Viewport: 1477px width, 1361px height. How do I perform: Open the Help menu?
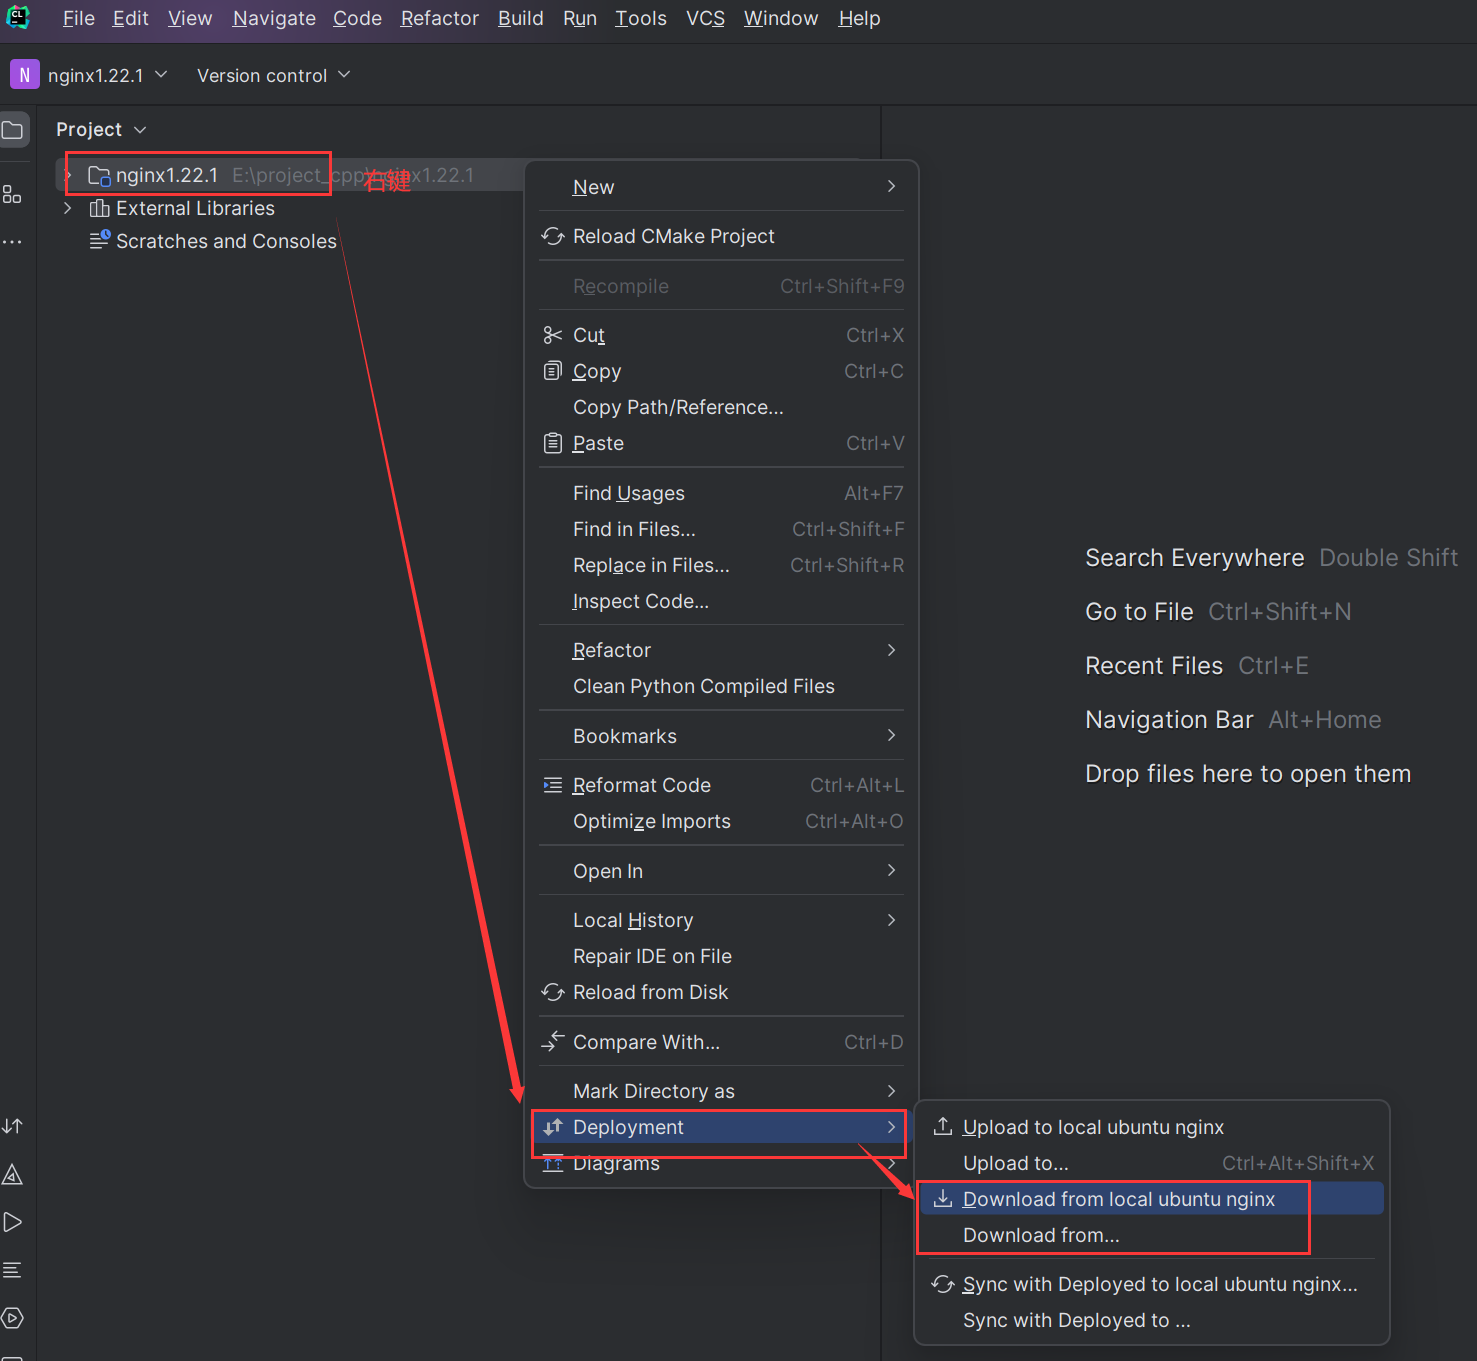click(x=859, y=18)
